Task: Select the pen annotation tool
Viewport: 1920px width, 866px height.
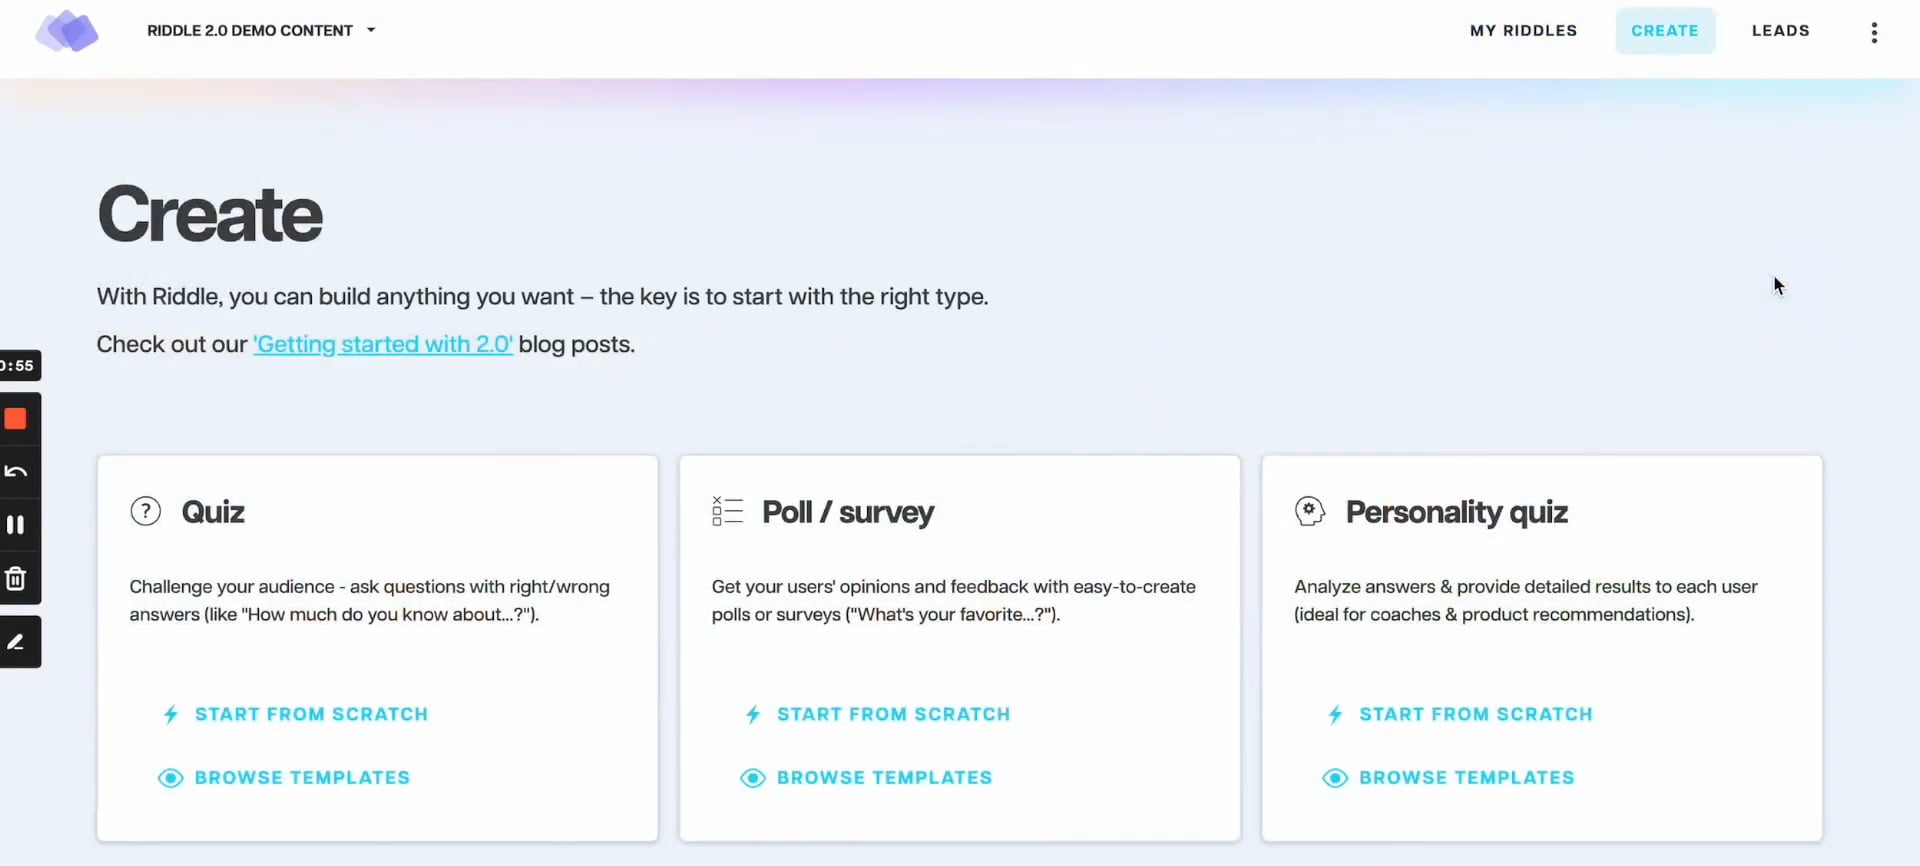Action: [x=15, y=642]
